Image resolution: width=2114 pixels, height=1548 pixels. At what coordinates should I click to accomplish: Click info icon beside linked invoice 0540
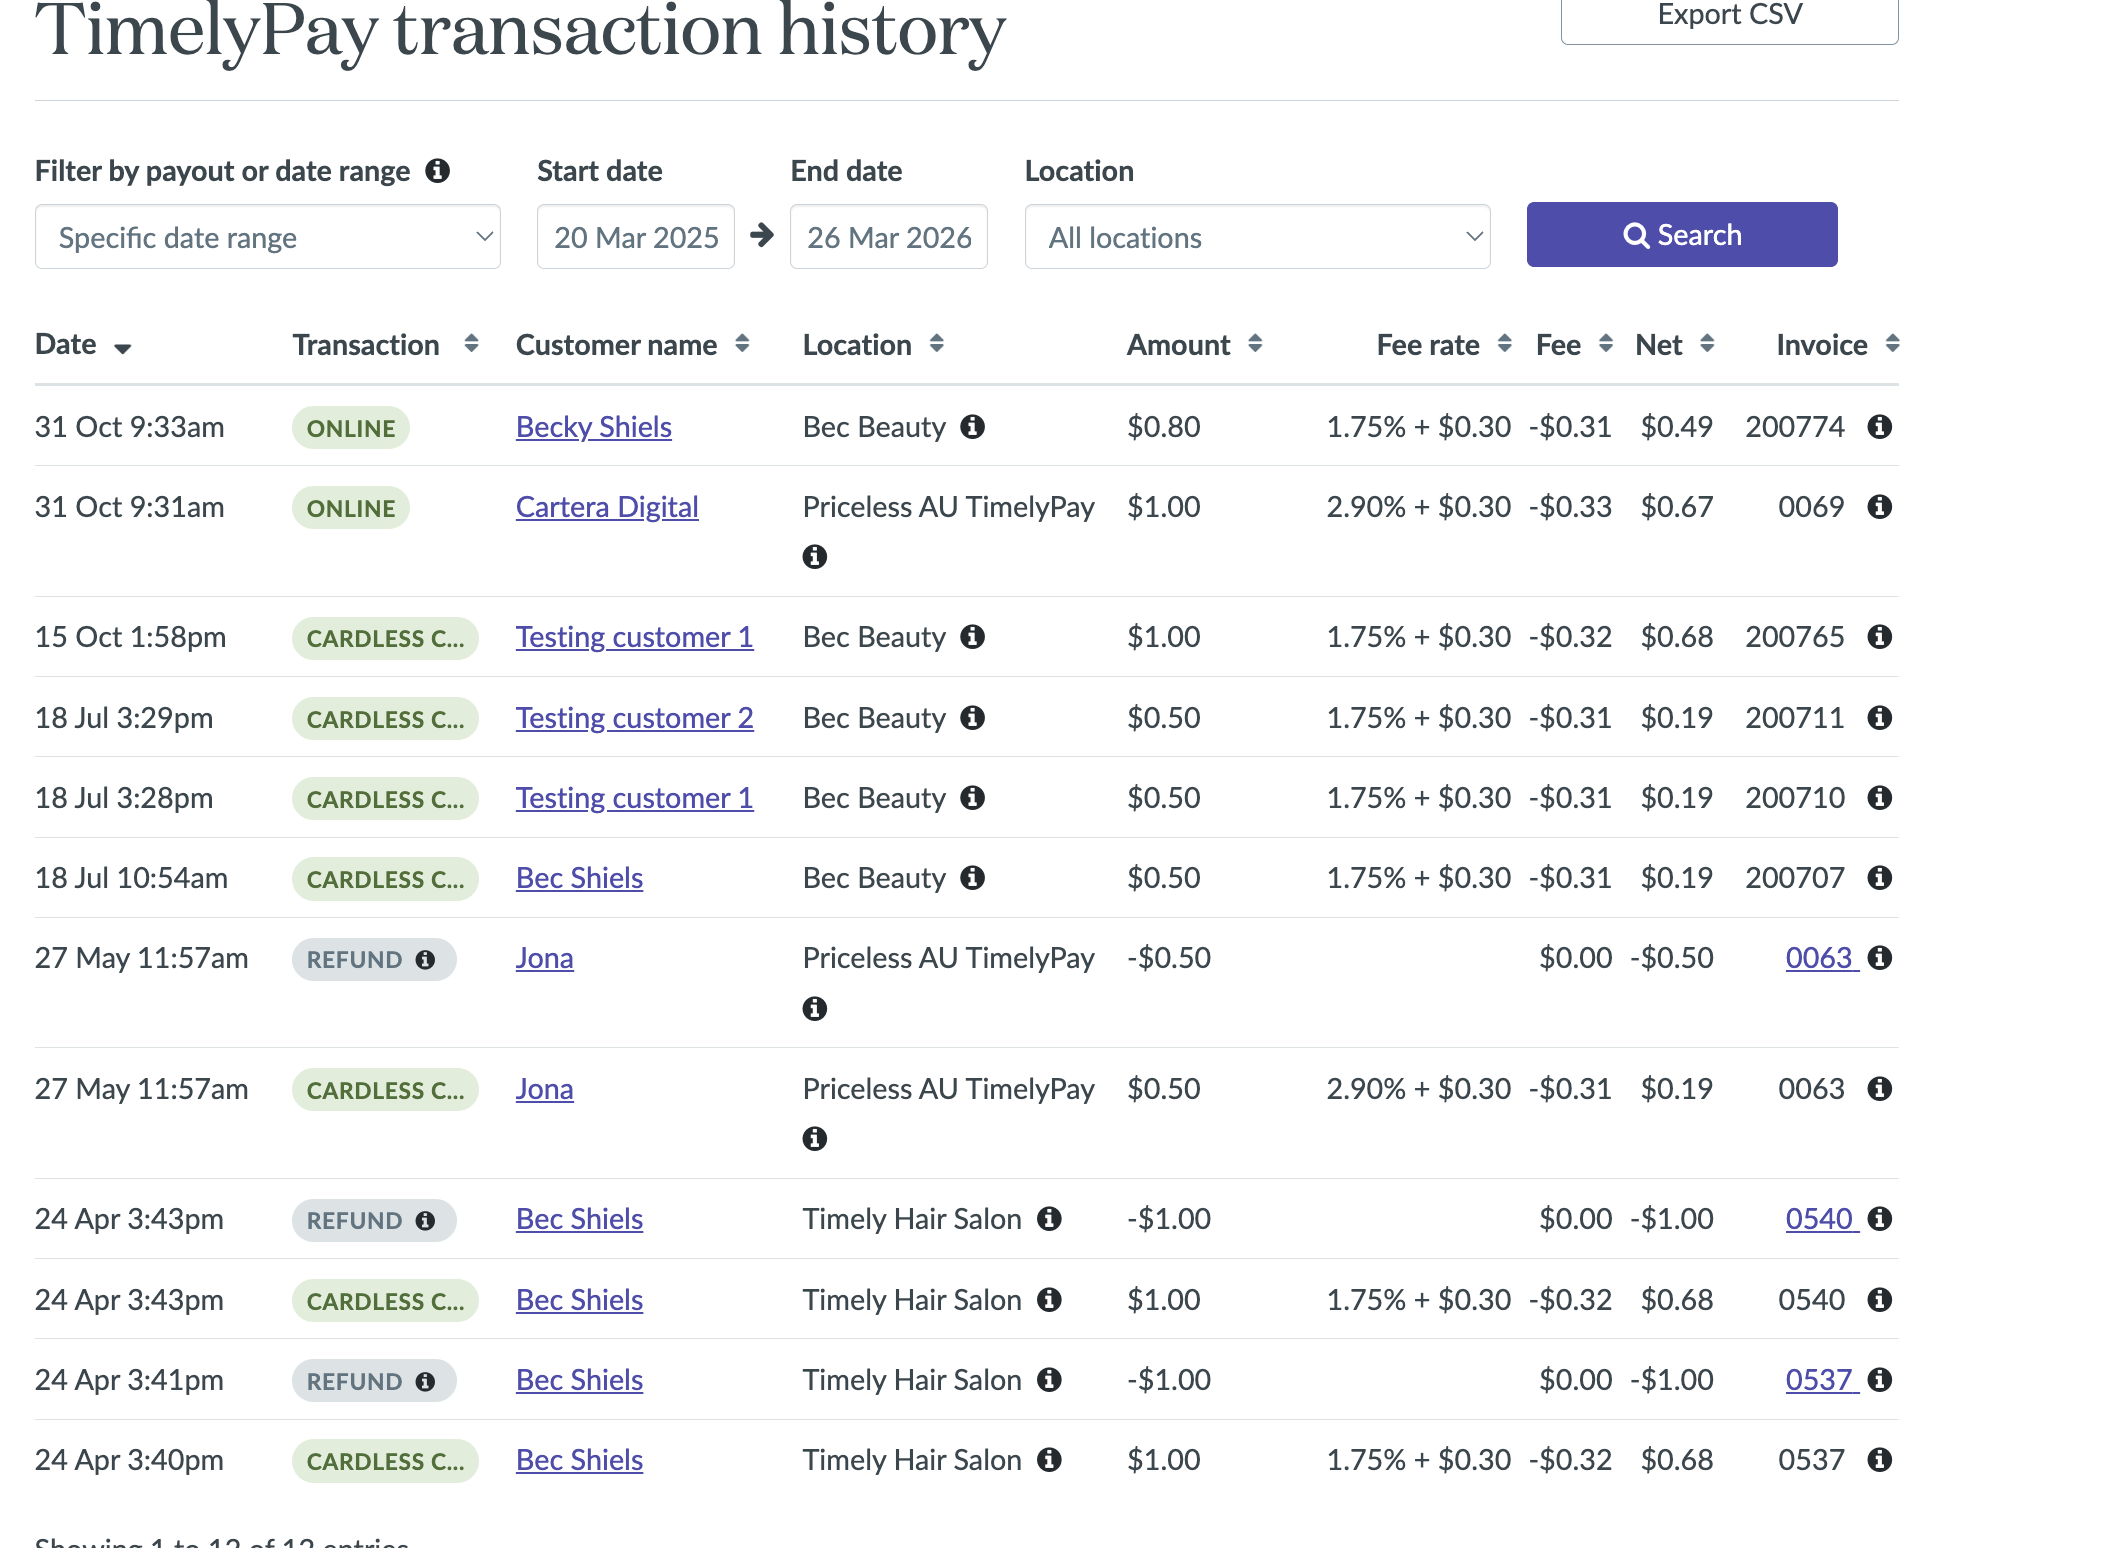pos(1879,1219)
